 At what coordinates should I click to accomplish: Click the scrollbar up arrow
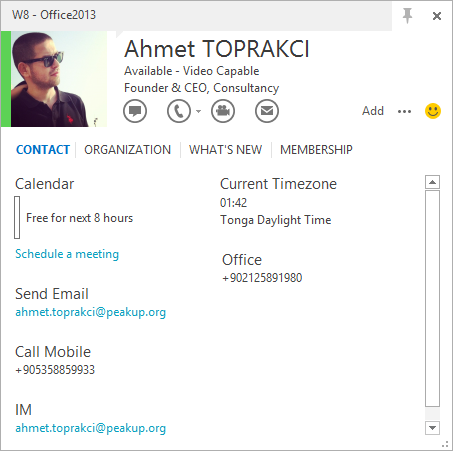pos(432,182)
